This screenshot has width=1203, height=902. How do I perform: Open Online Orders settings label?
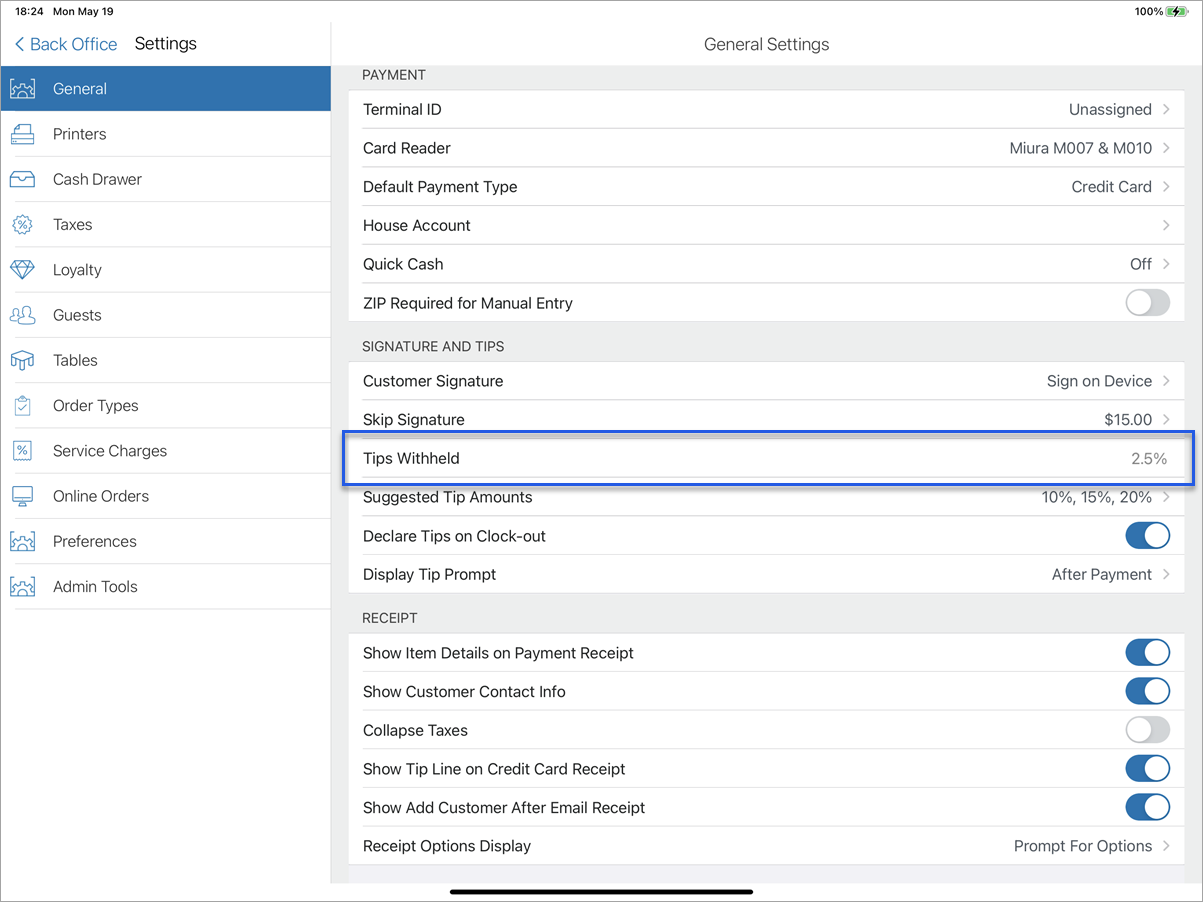tap(101, 496)
